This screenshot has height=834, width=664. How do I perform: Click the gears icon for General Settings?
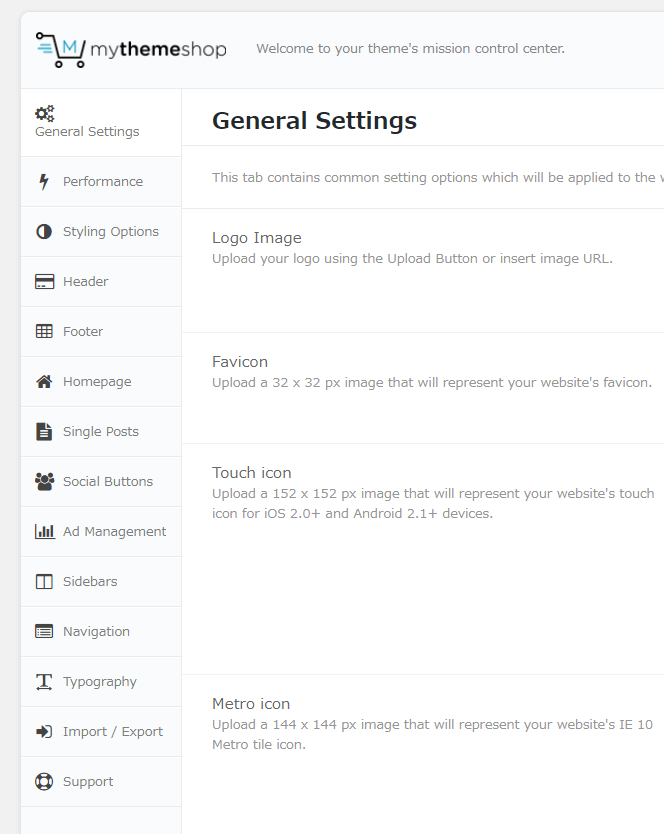(x=45, y=114)
